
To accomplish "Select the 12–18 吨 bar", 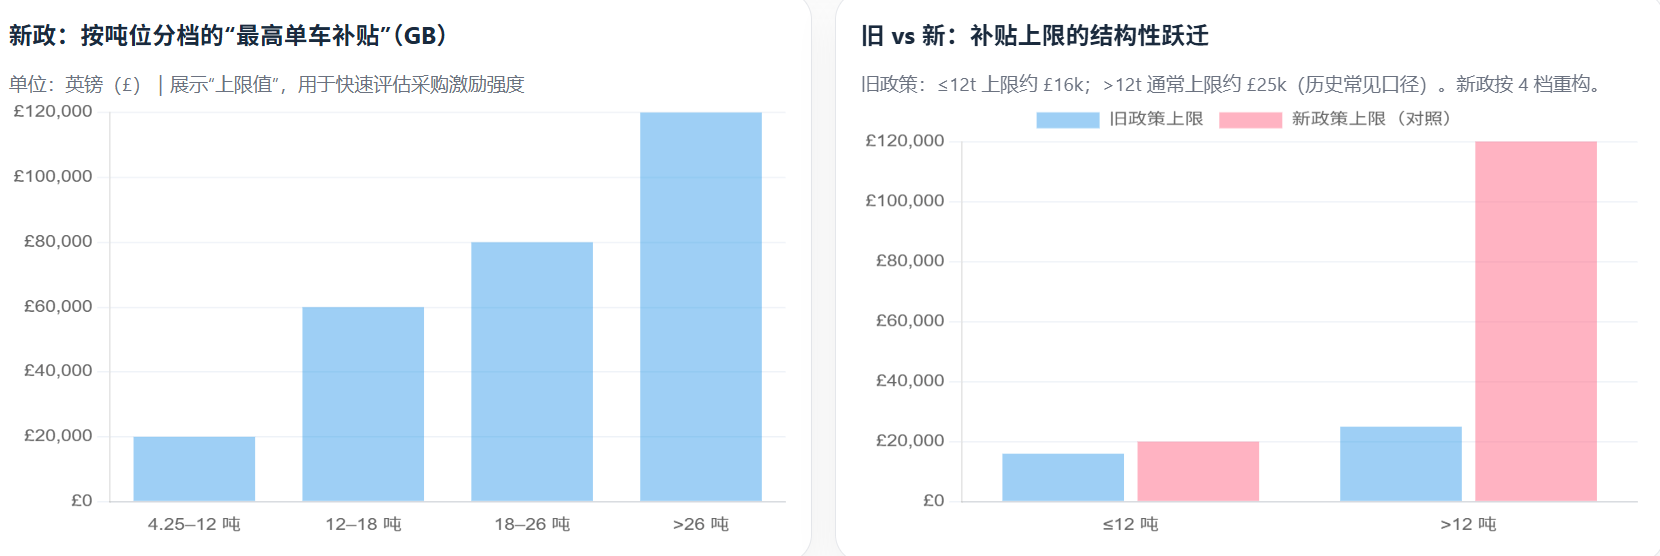I will pyautogui.click(x=363, y=404).
